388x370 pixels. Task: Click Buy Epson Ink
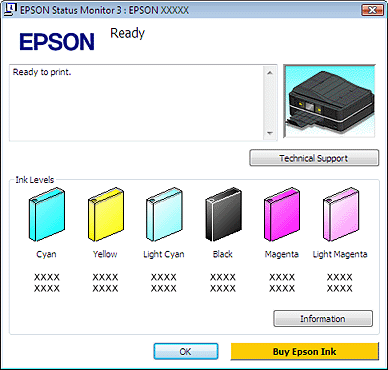point(305,351)
